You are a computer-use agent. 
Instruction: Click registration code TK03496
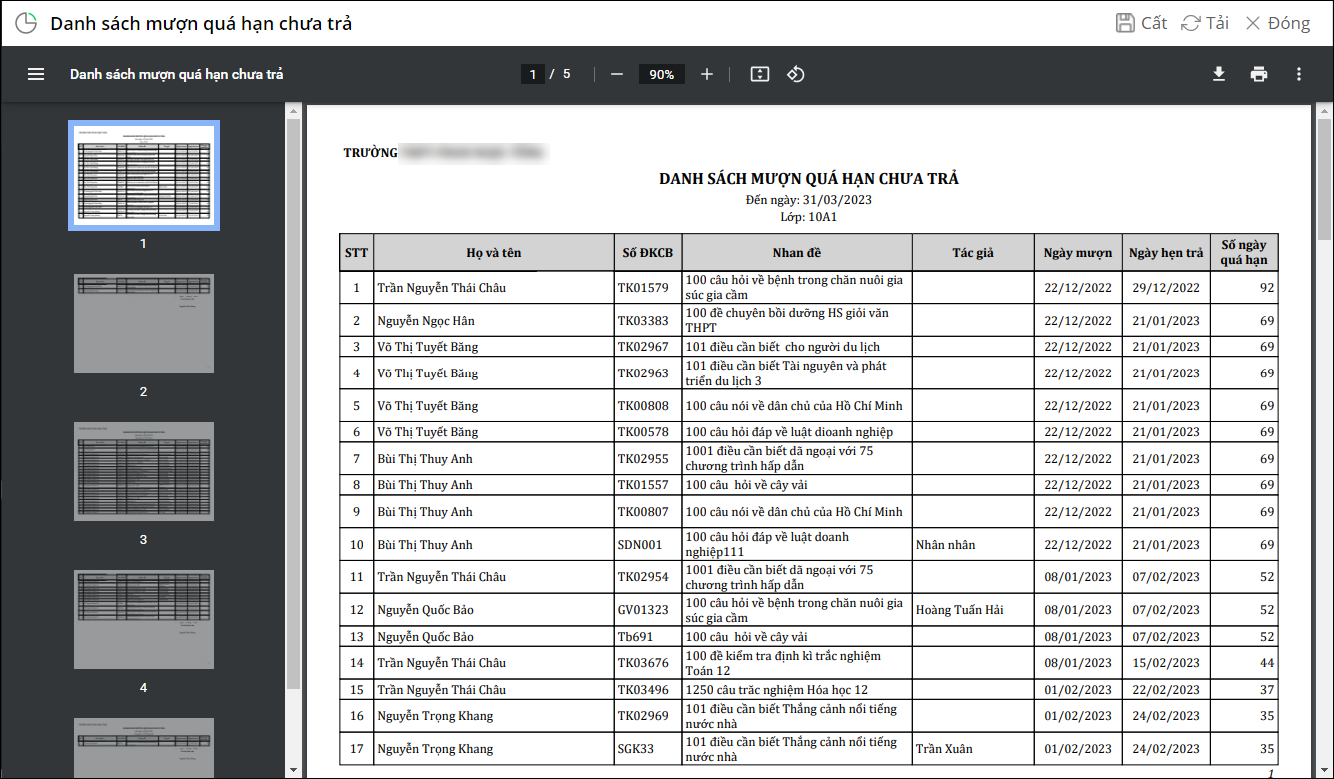643,690
